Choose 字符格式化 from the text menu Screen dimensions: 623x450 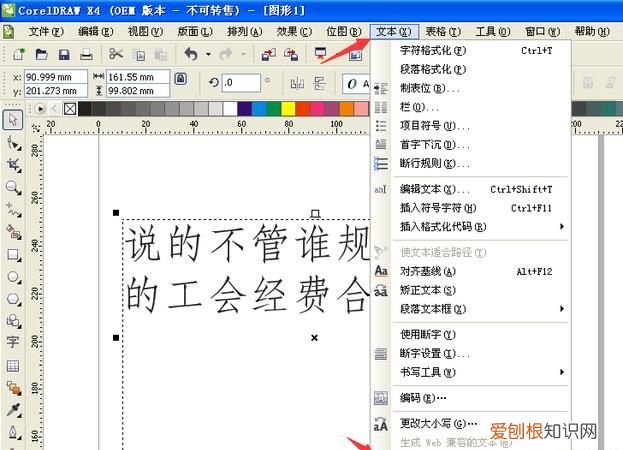(471, 50)
